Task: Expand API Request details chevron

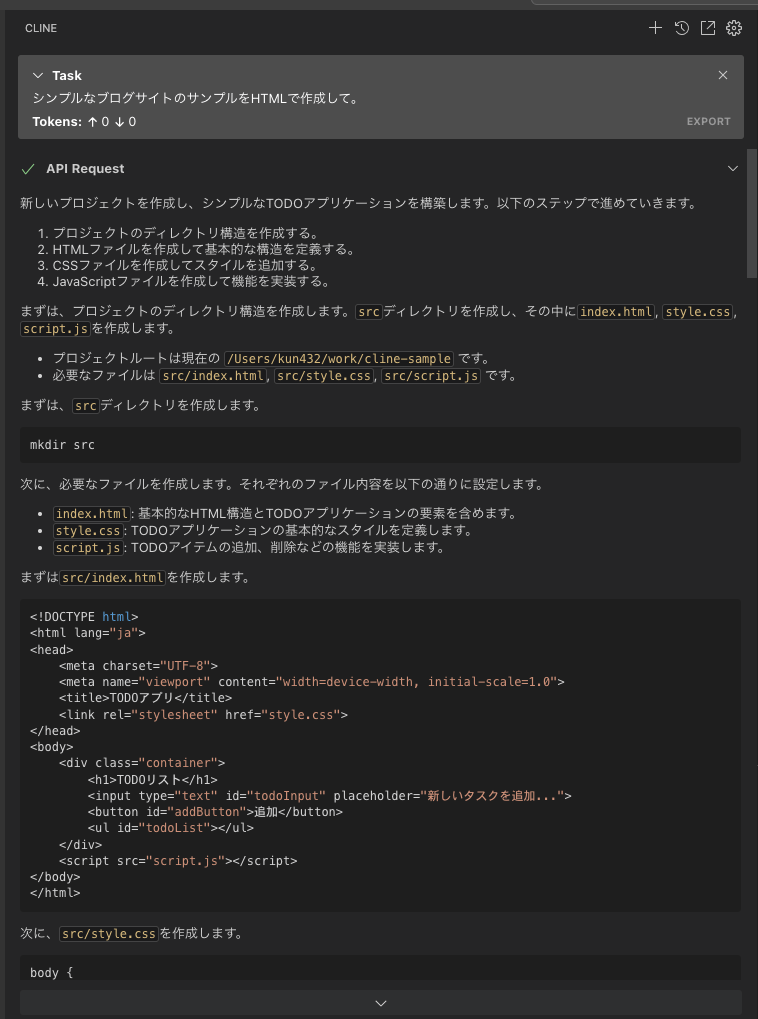Action: [x=733, y=168]
